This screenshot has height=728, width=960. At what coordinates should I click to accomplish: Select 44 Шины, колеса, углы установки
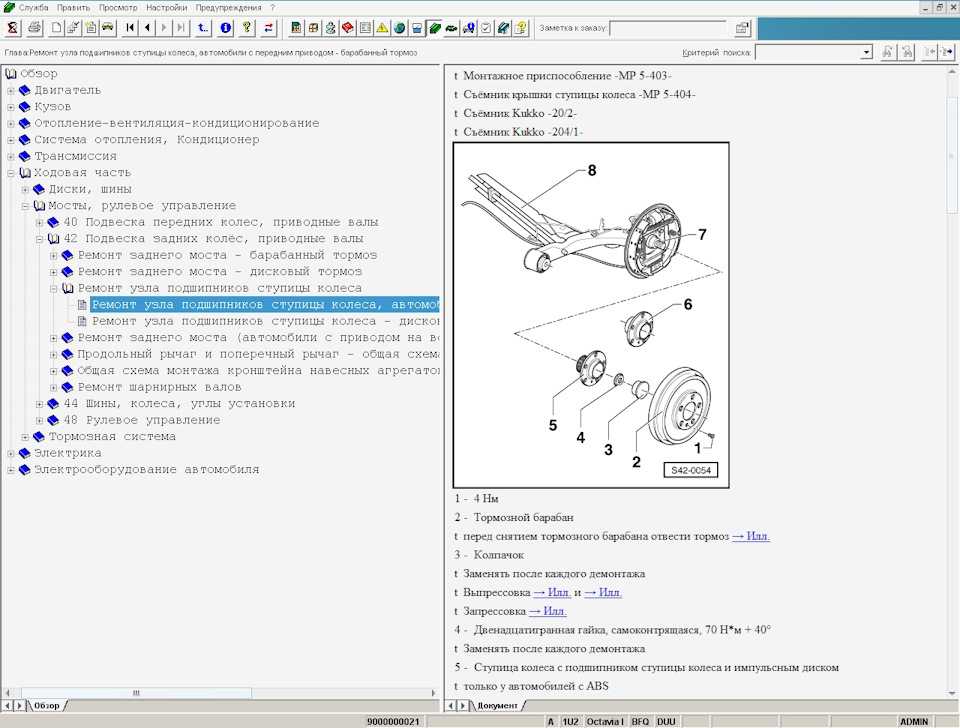pos(179,403)
